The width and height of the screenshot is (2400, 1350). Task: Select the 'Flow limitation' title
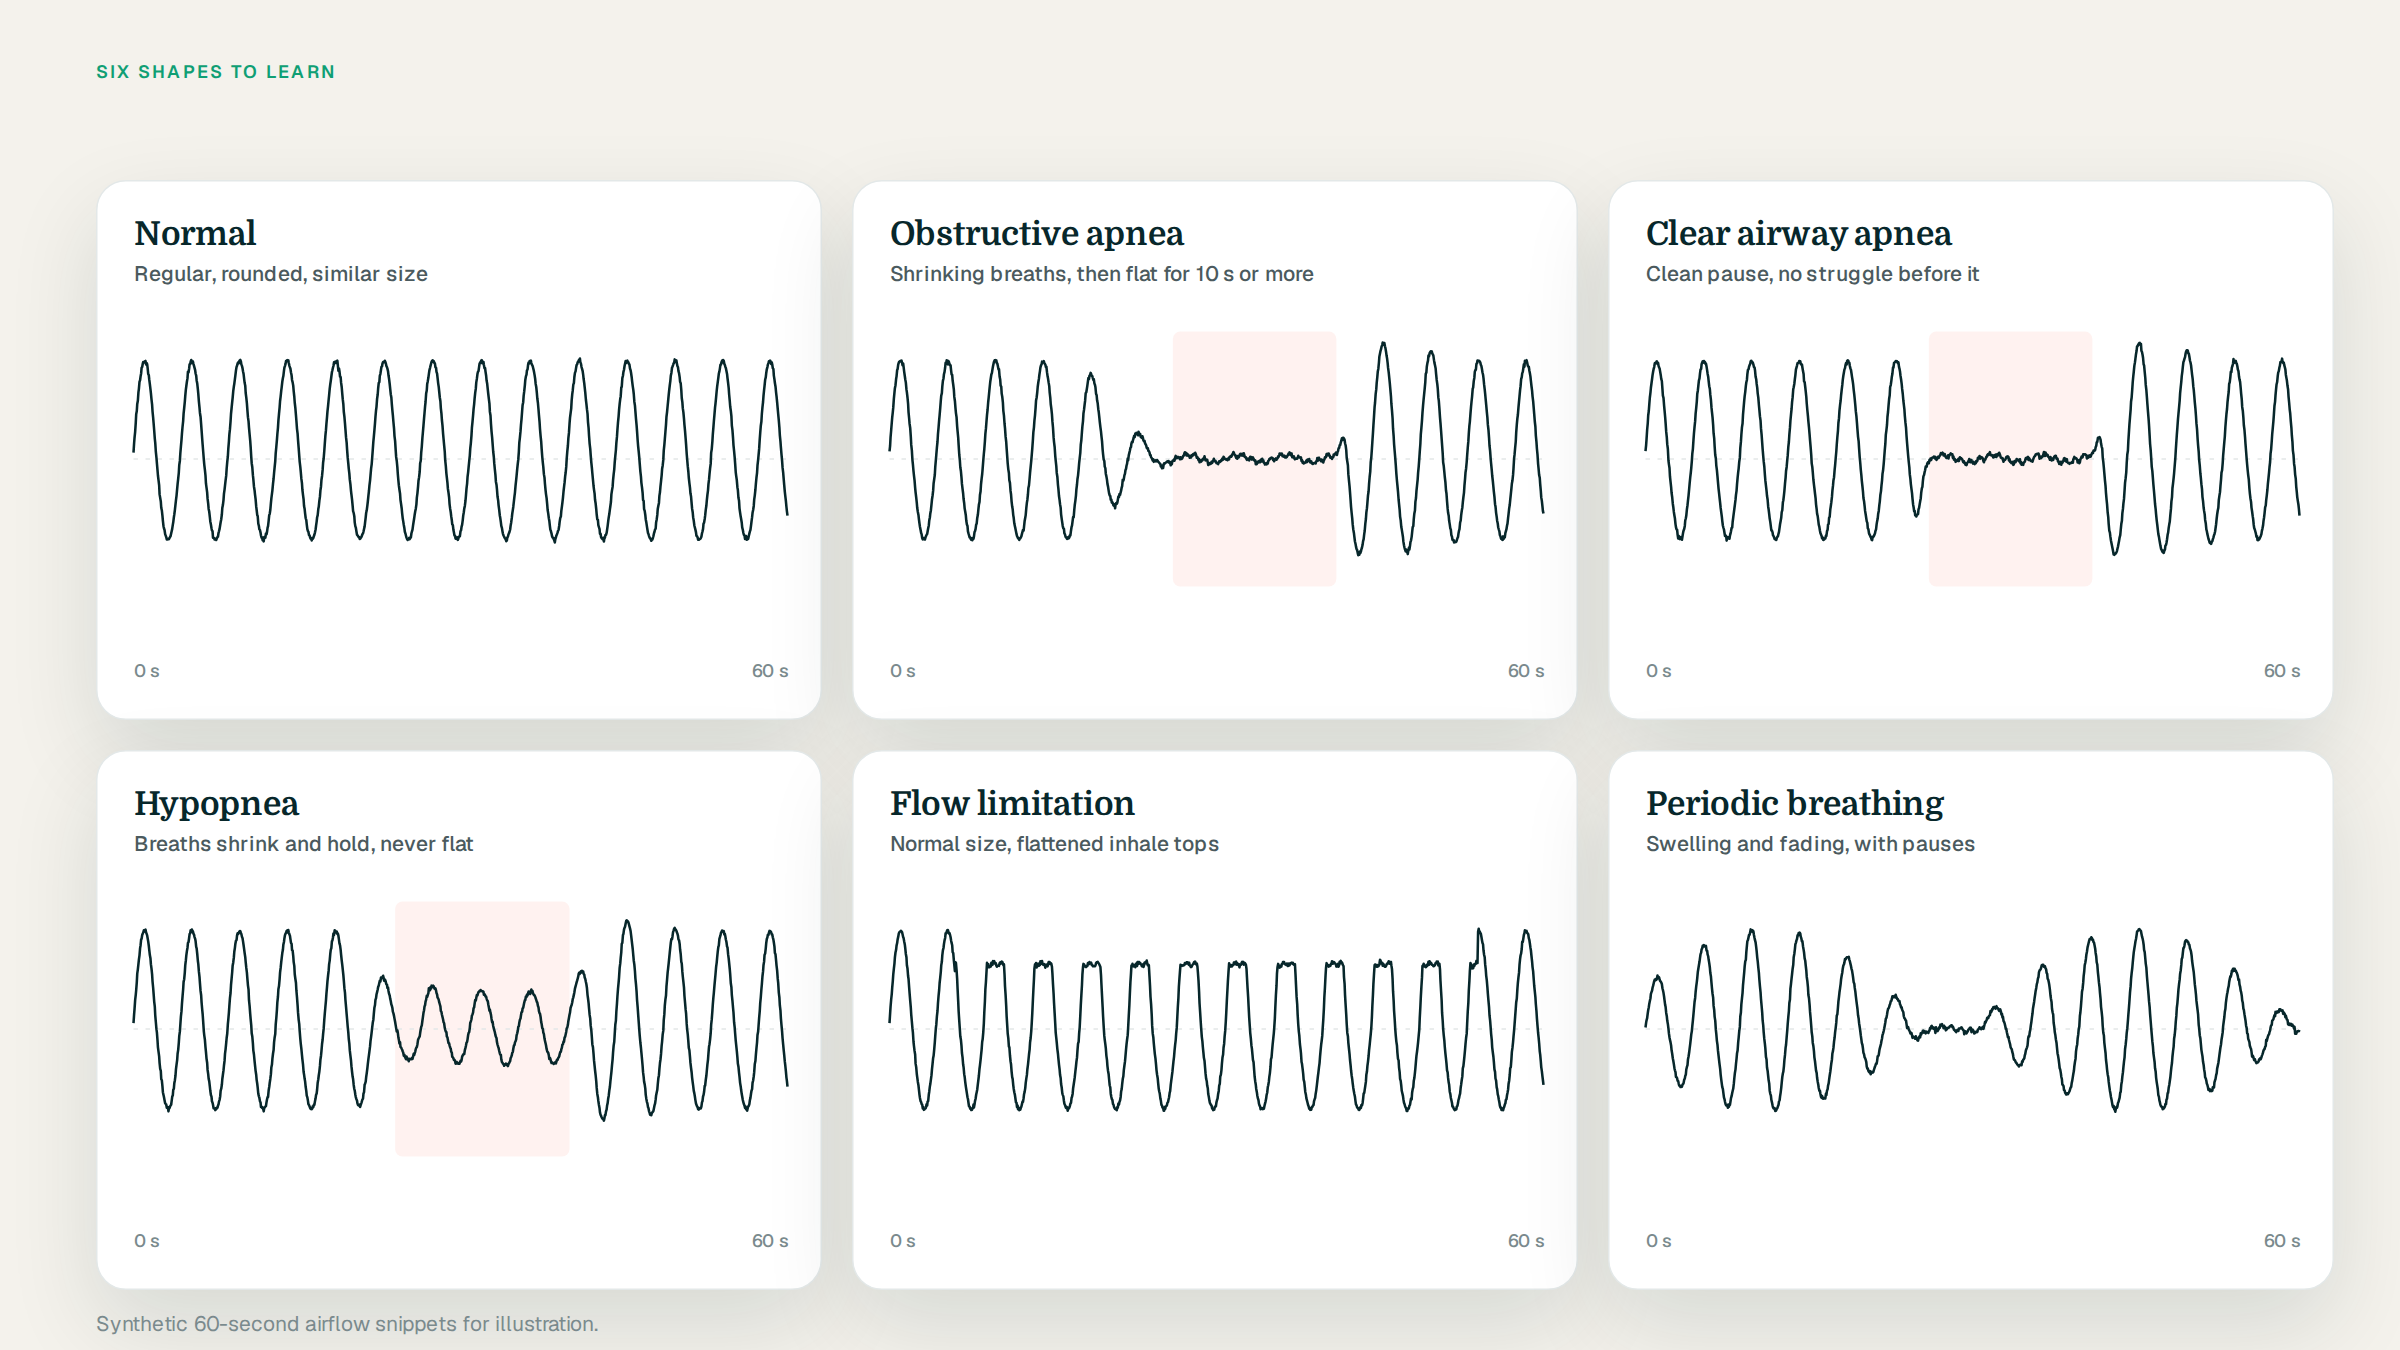pyautogui.click(x=1012, y=803)
